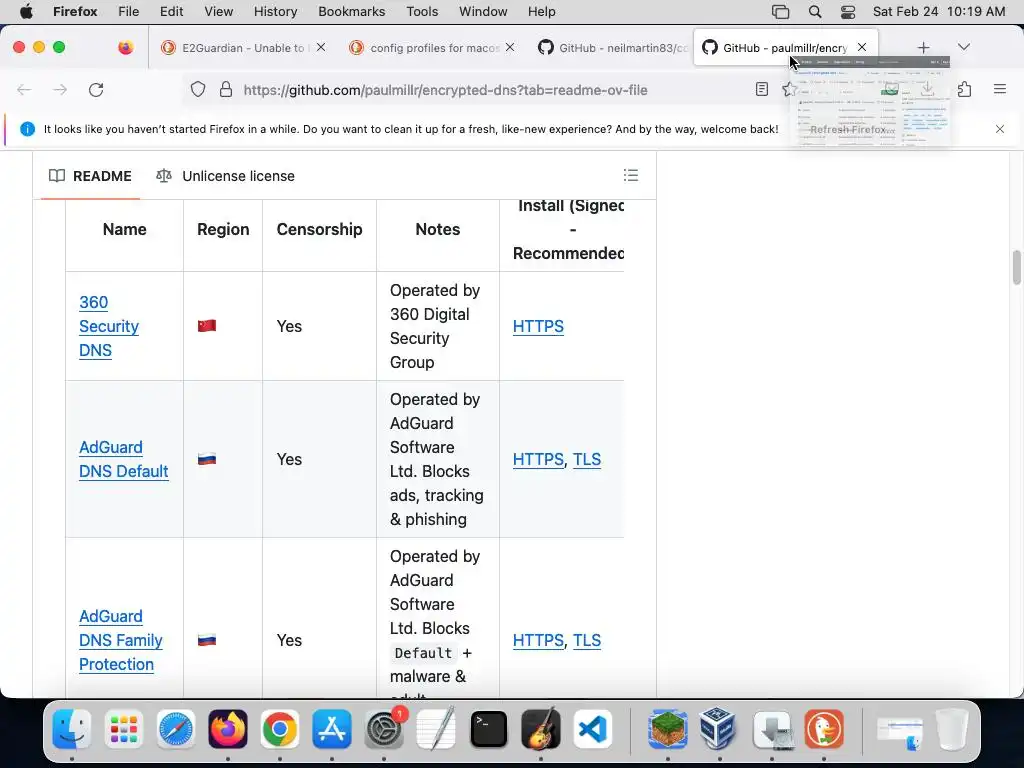Screen dimensions: 1024x768
Task: Click the Region column header
Action: pos(223,229)
